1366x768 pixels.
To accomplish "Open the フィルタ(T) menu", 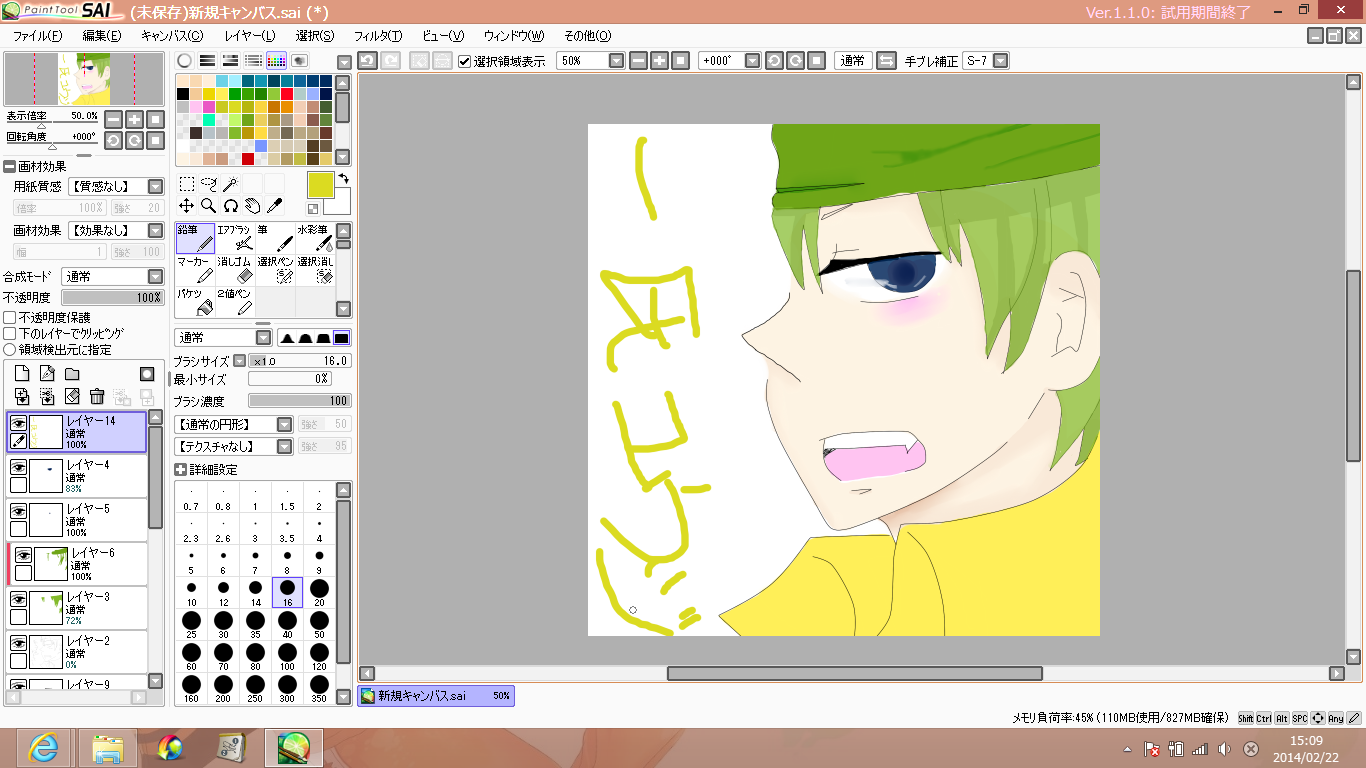I will pos(378,36).
